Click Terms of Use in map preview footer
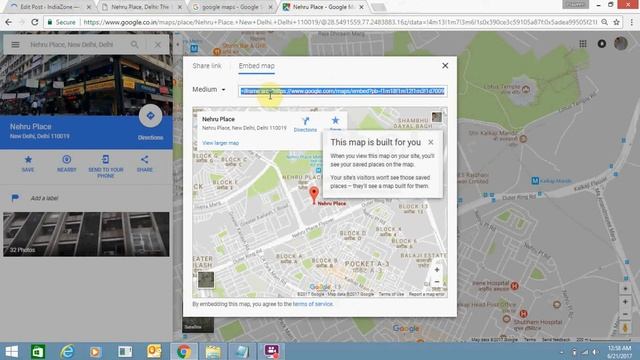The height and width of the screenshot is (360, 640). (x=391, y=294)
